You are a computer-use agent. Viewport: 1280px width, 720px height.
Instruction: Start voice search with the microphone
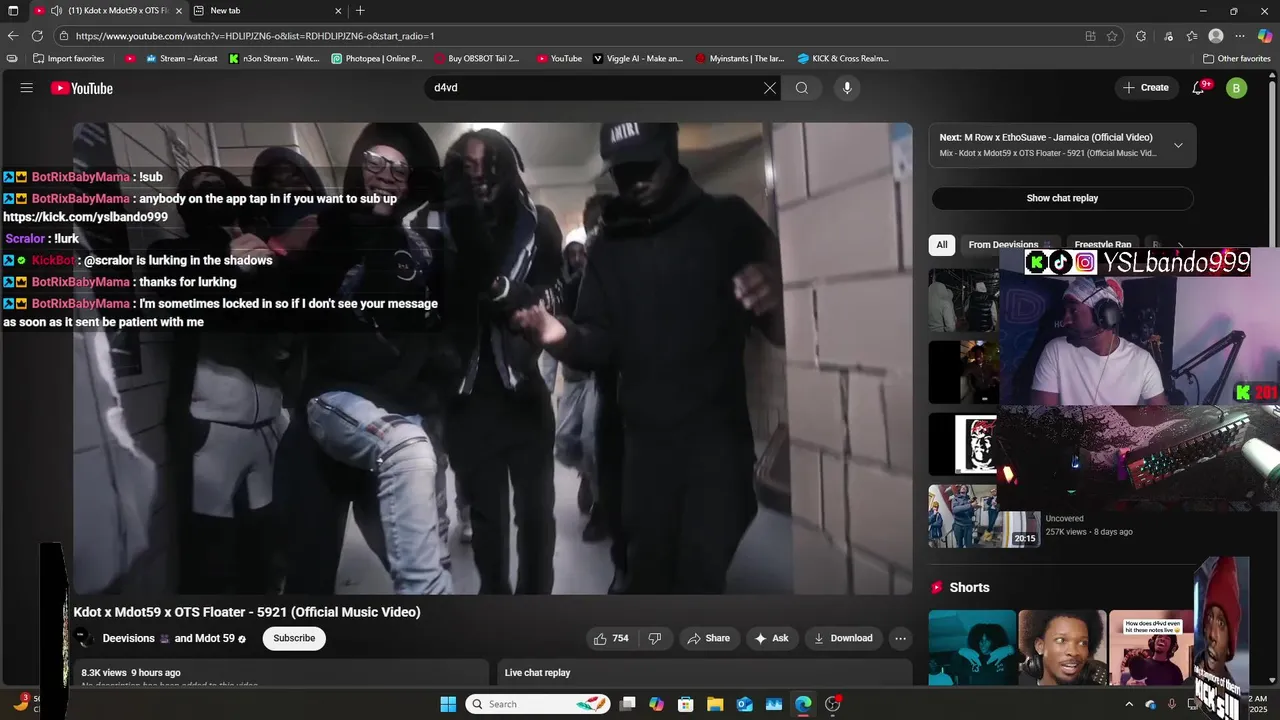tap(847, 88)
